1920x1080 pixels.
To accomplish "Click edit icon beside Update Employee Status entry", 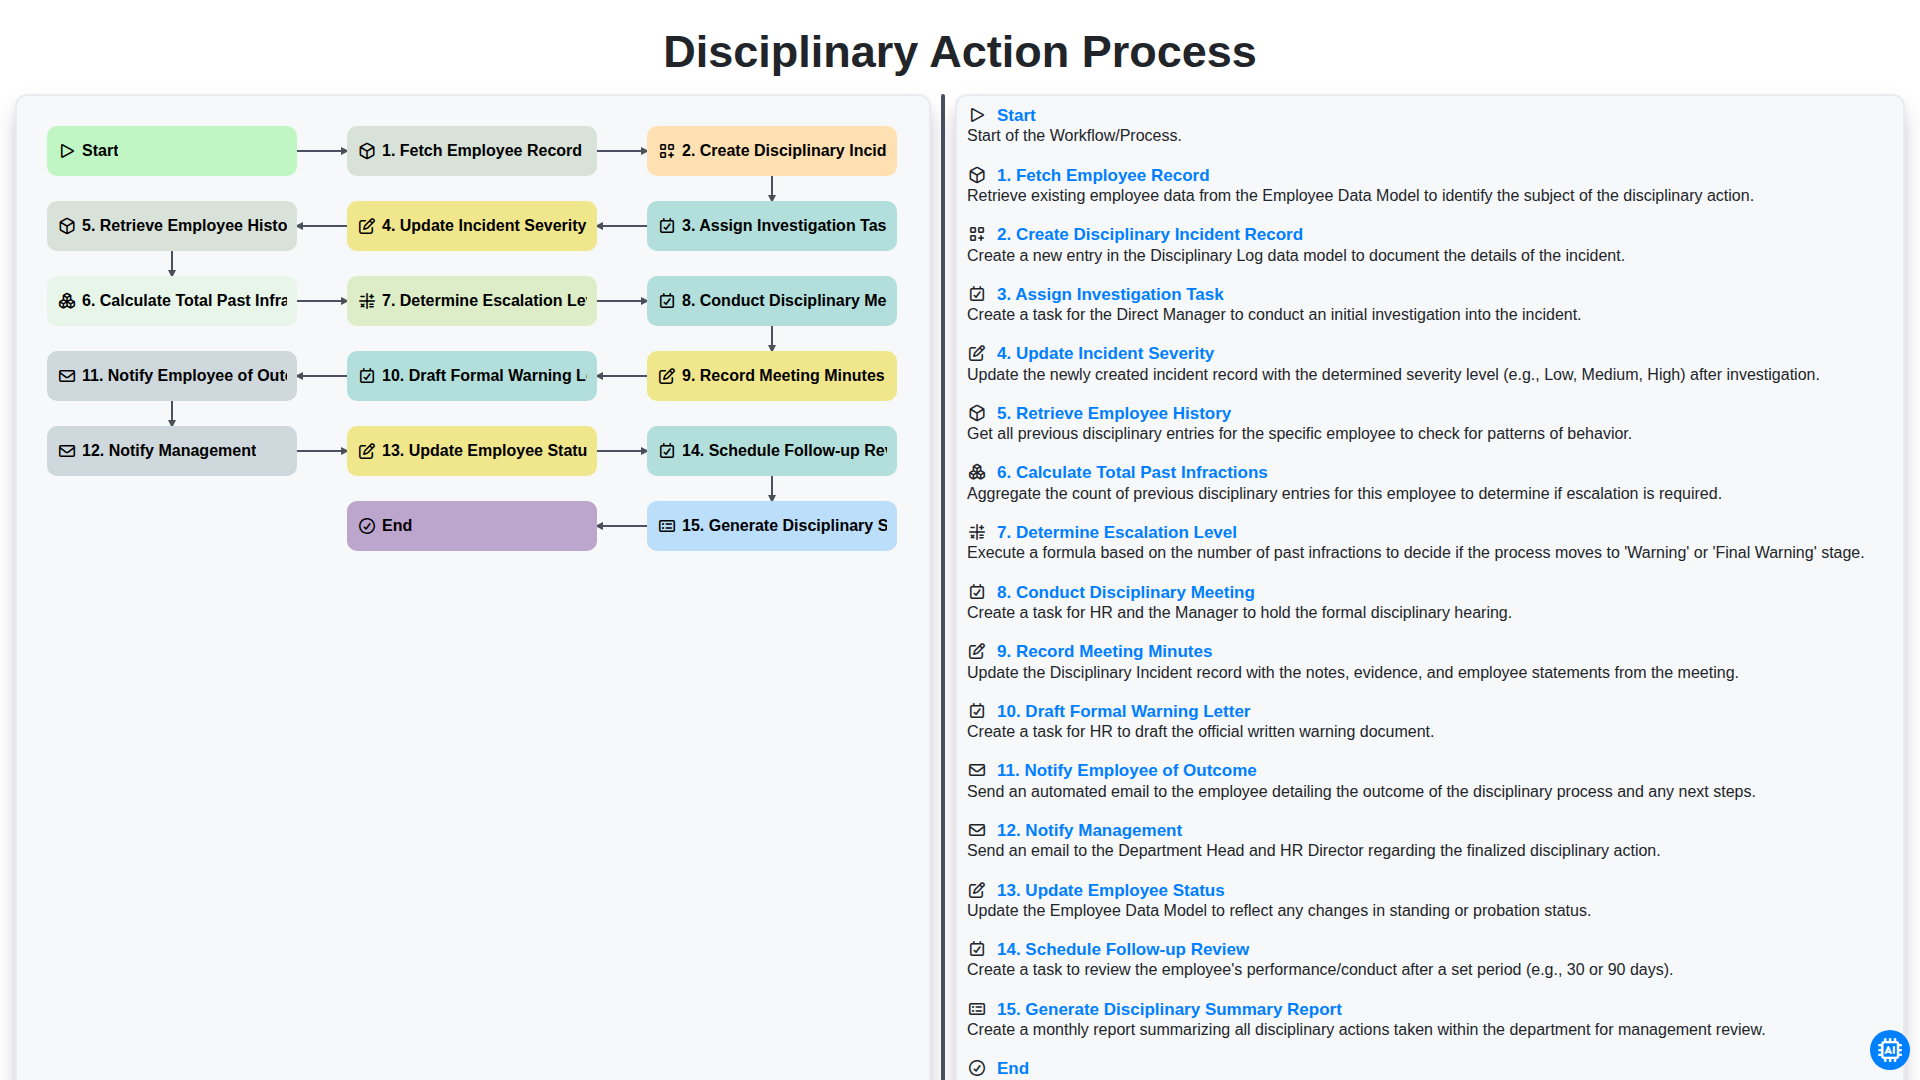I will click(x=977, y=890).
